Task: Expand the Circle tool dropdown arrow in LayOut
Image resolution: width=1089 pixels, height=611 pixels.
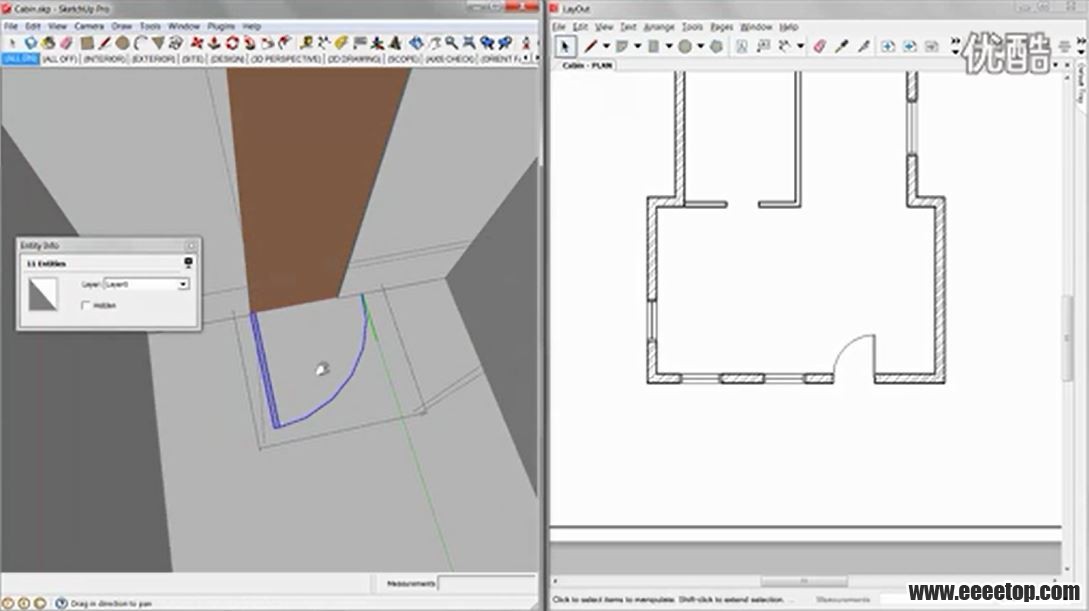Action: point(700,46)
